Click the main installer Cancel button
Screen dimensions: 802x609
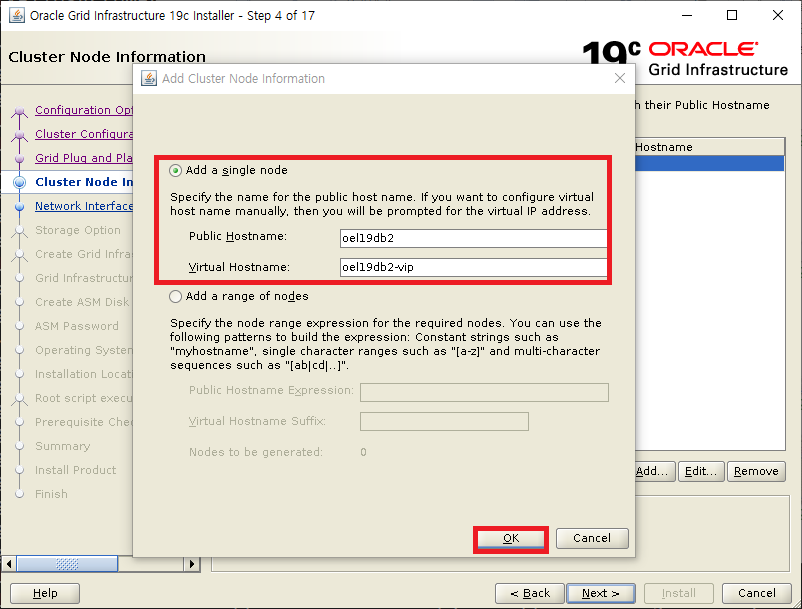click(756, 594)
